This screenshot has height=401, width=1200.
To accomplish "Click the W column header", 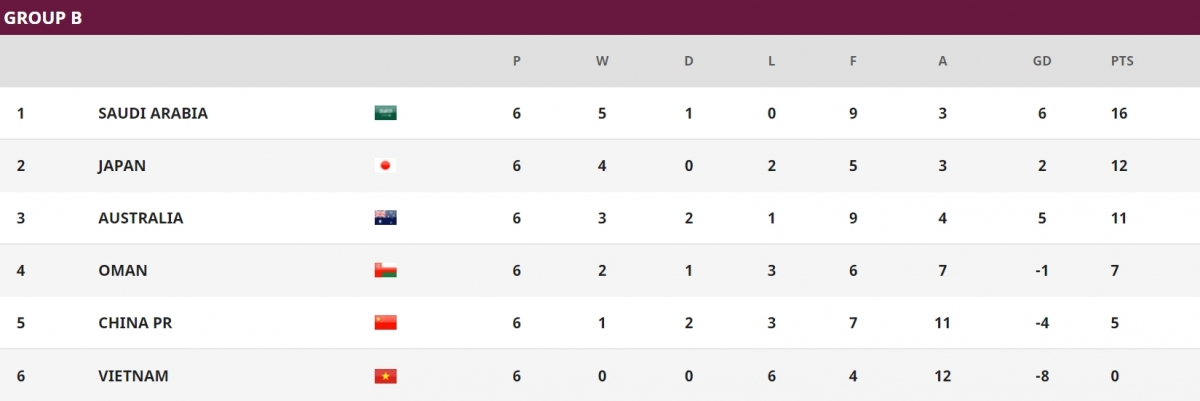I will 602,61.
